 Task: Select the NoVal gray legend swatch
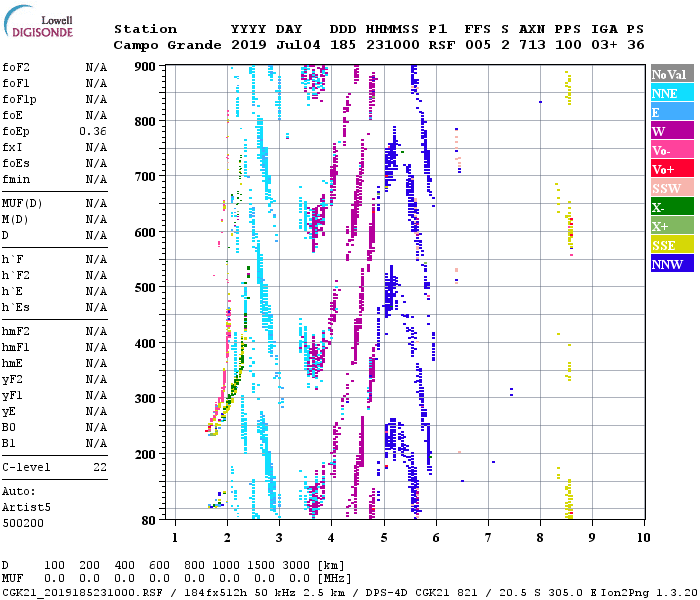(672, 74)
